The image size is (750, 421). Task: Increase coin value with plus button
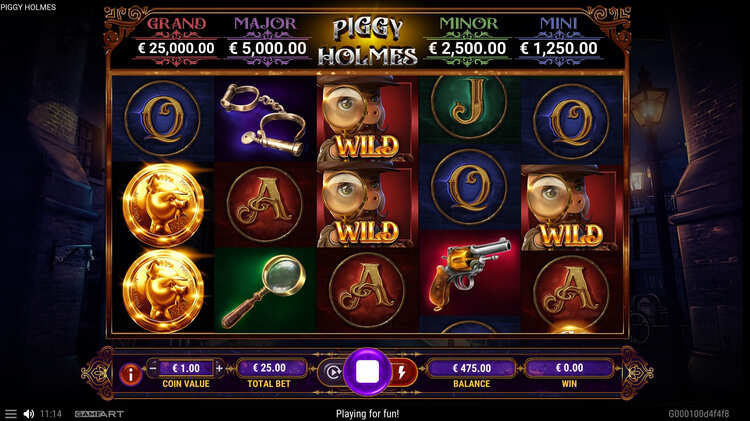[x=219, y=368]
